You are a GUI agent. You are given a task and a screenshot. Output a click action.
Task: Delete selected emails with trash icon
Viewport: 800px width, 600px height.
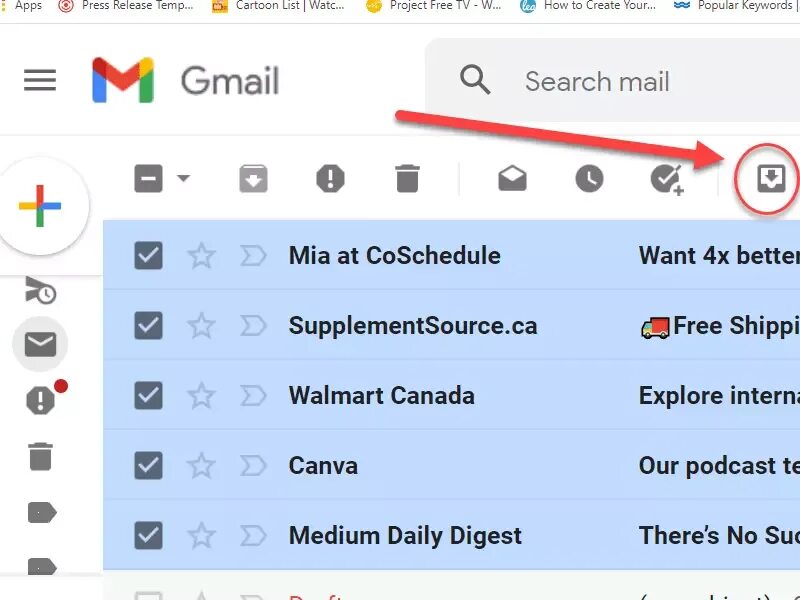(407, 179)
